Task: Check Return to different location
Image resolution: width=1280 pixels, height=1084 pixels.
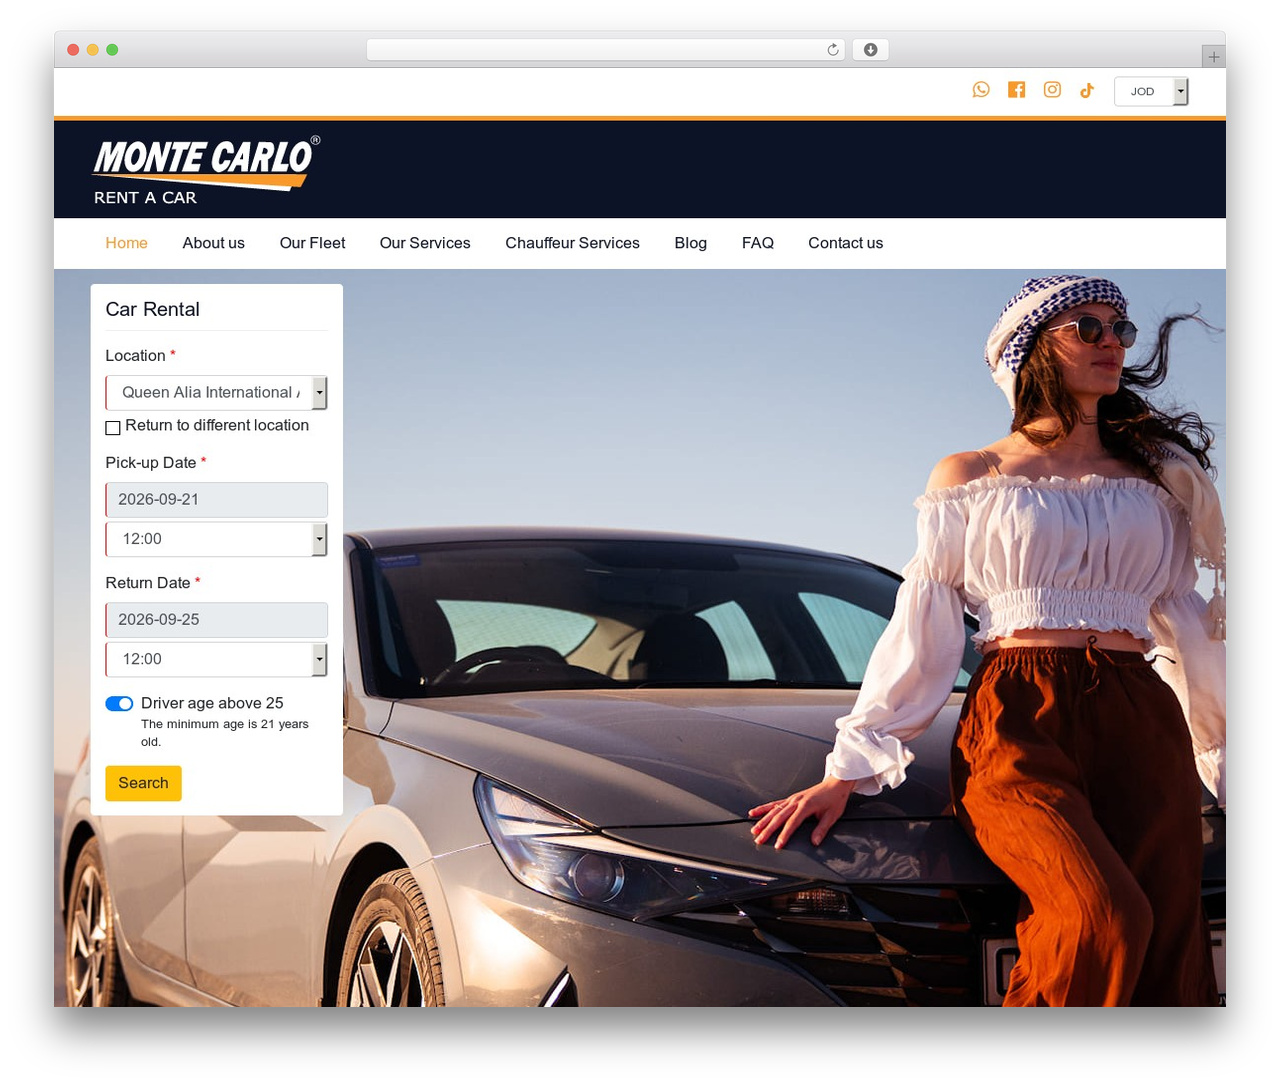Action: pos(113,427)
